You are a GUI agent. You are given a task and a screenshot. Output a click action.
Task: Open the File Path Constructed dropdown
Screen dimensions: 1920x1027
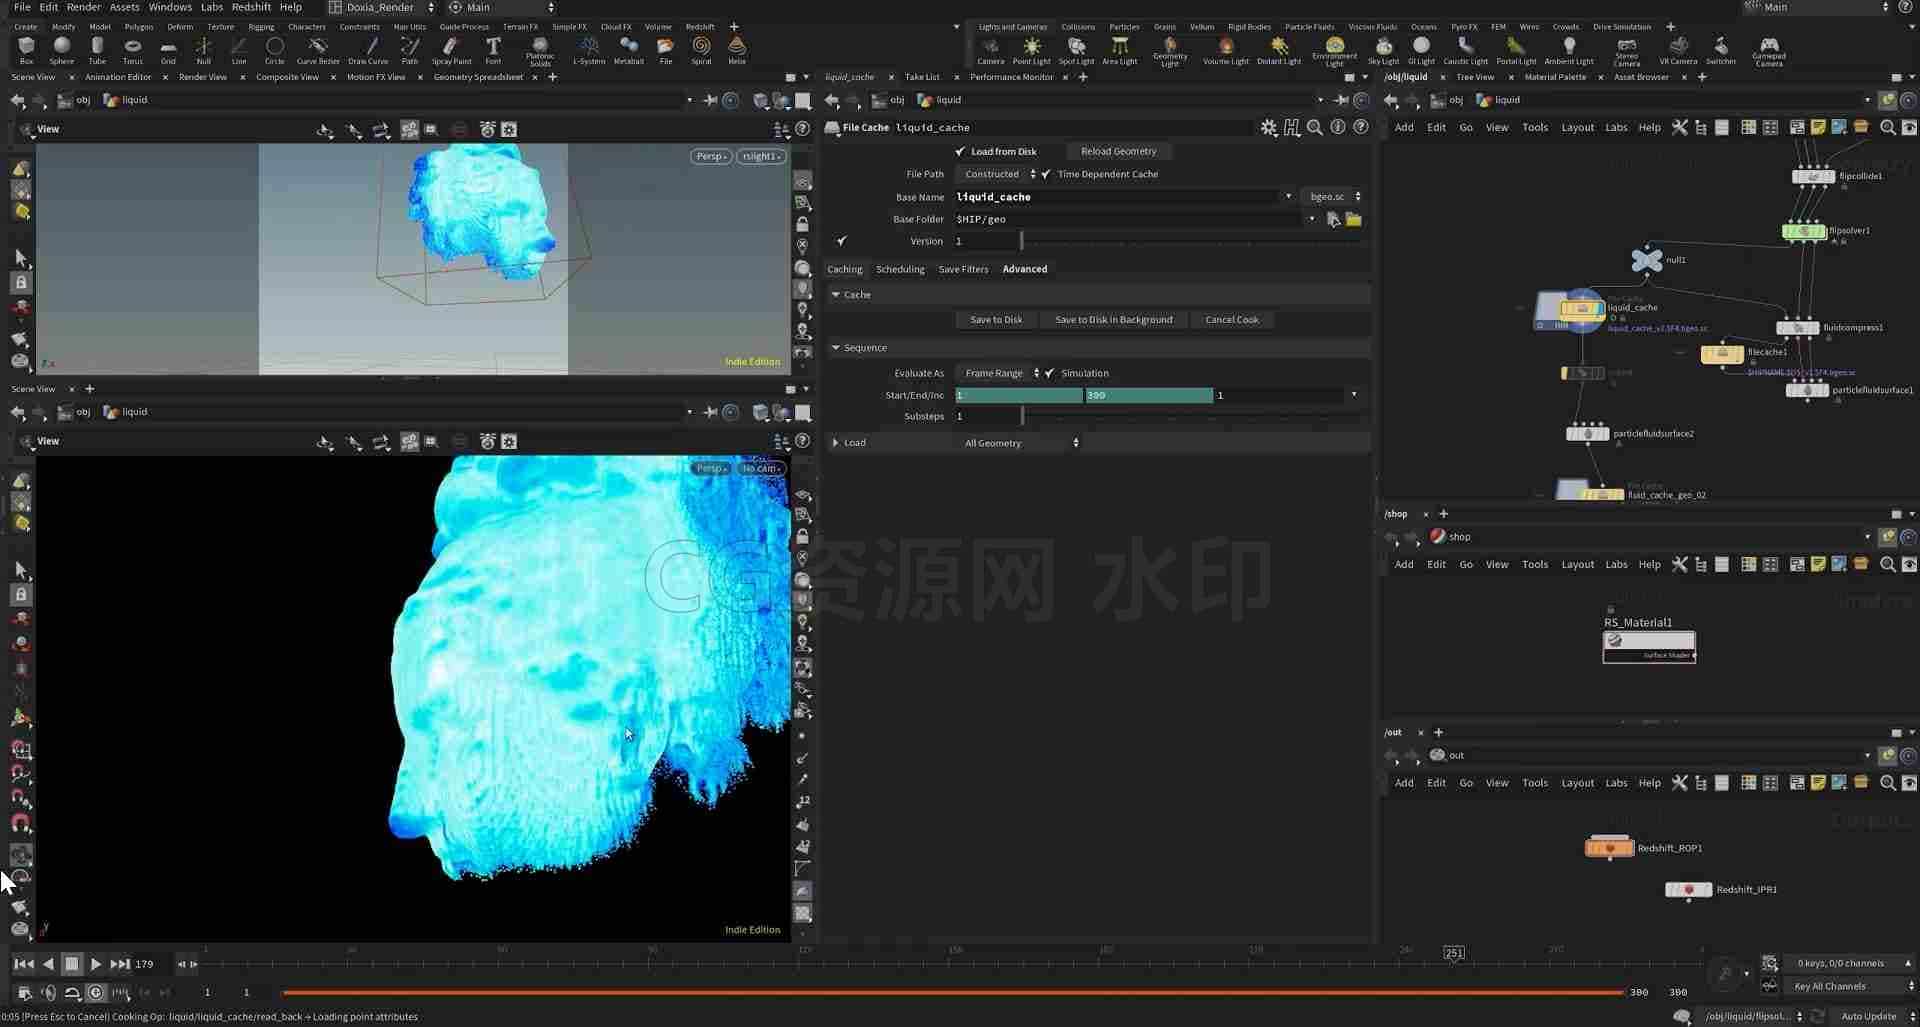click(x=998, y=174)
